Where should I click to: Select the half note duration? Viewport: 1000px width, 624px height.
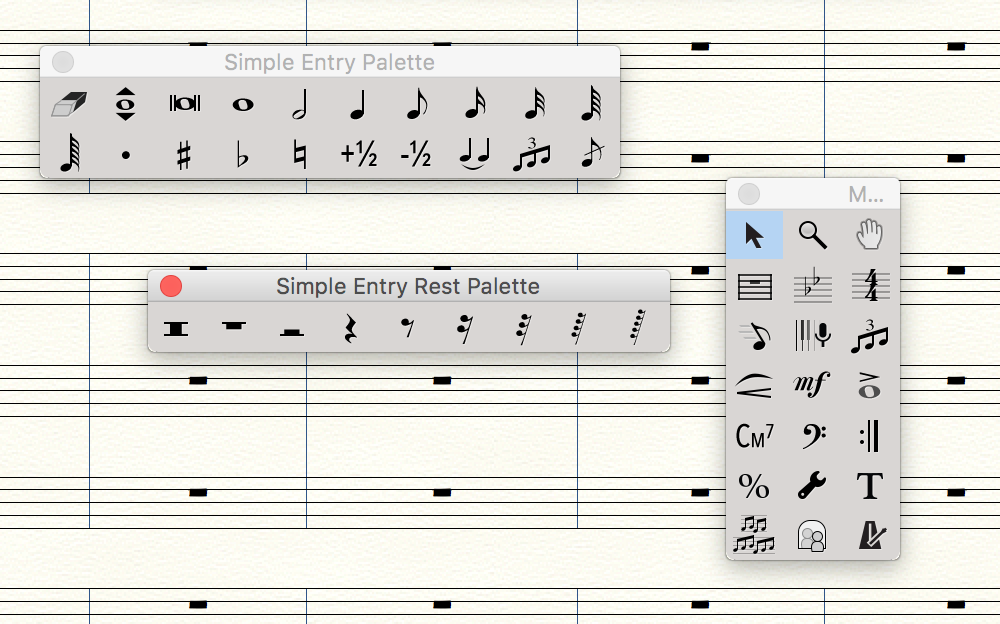299,104
